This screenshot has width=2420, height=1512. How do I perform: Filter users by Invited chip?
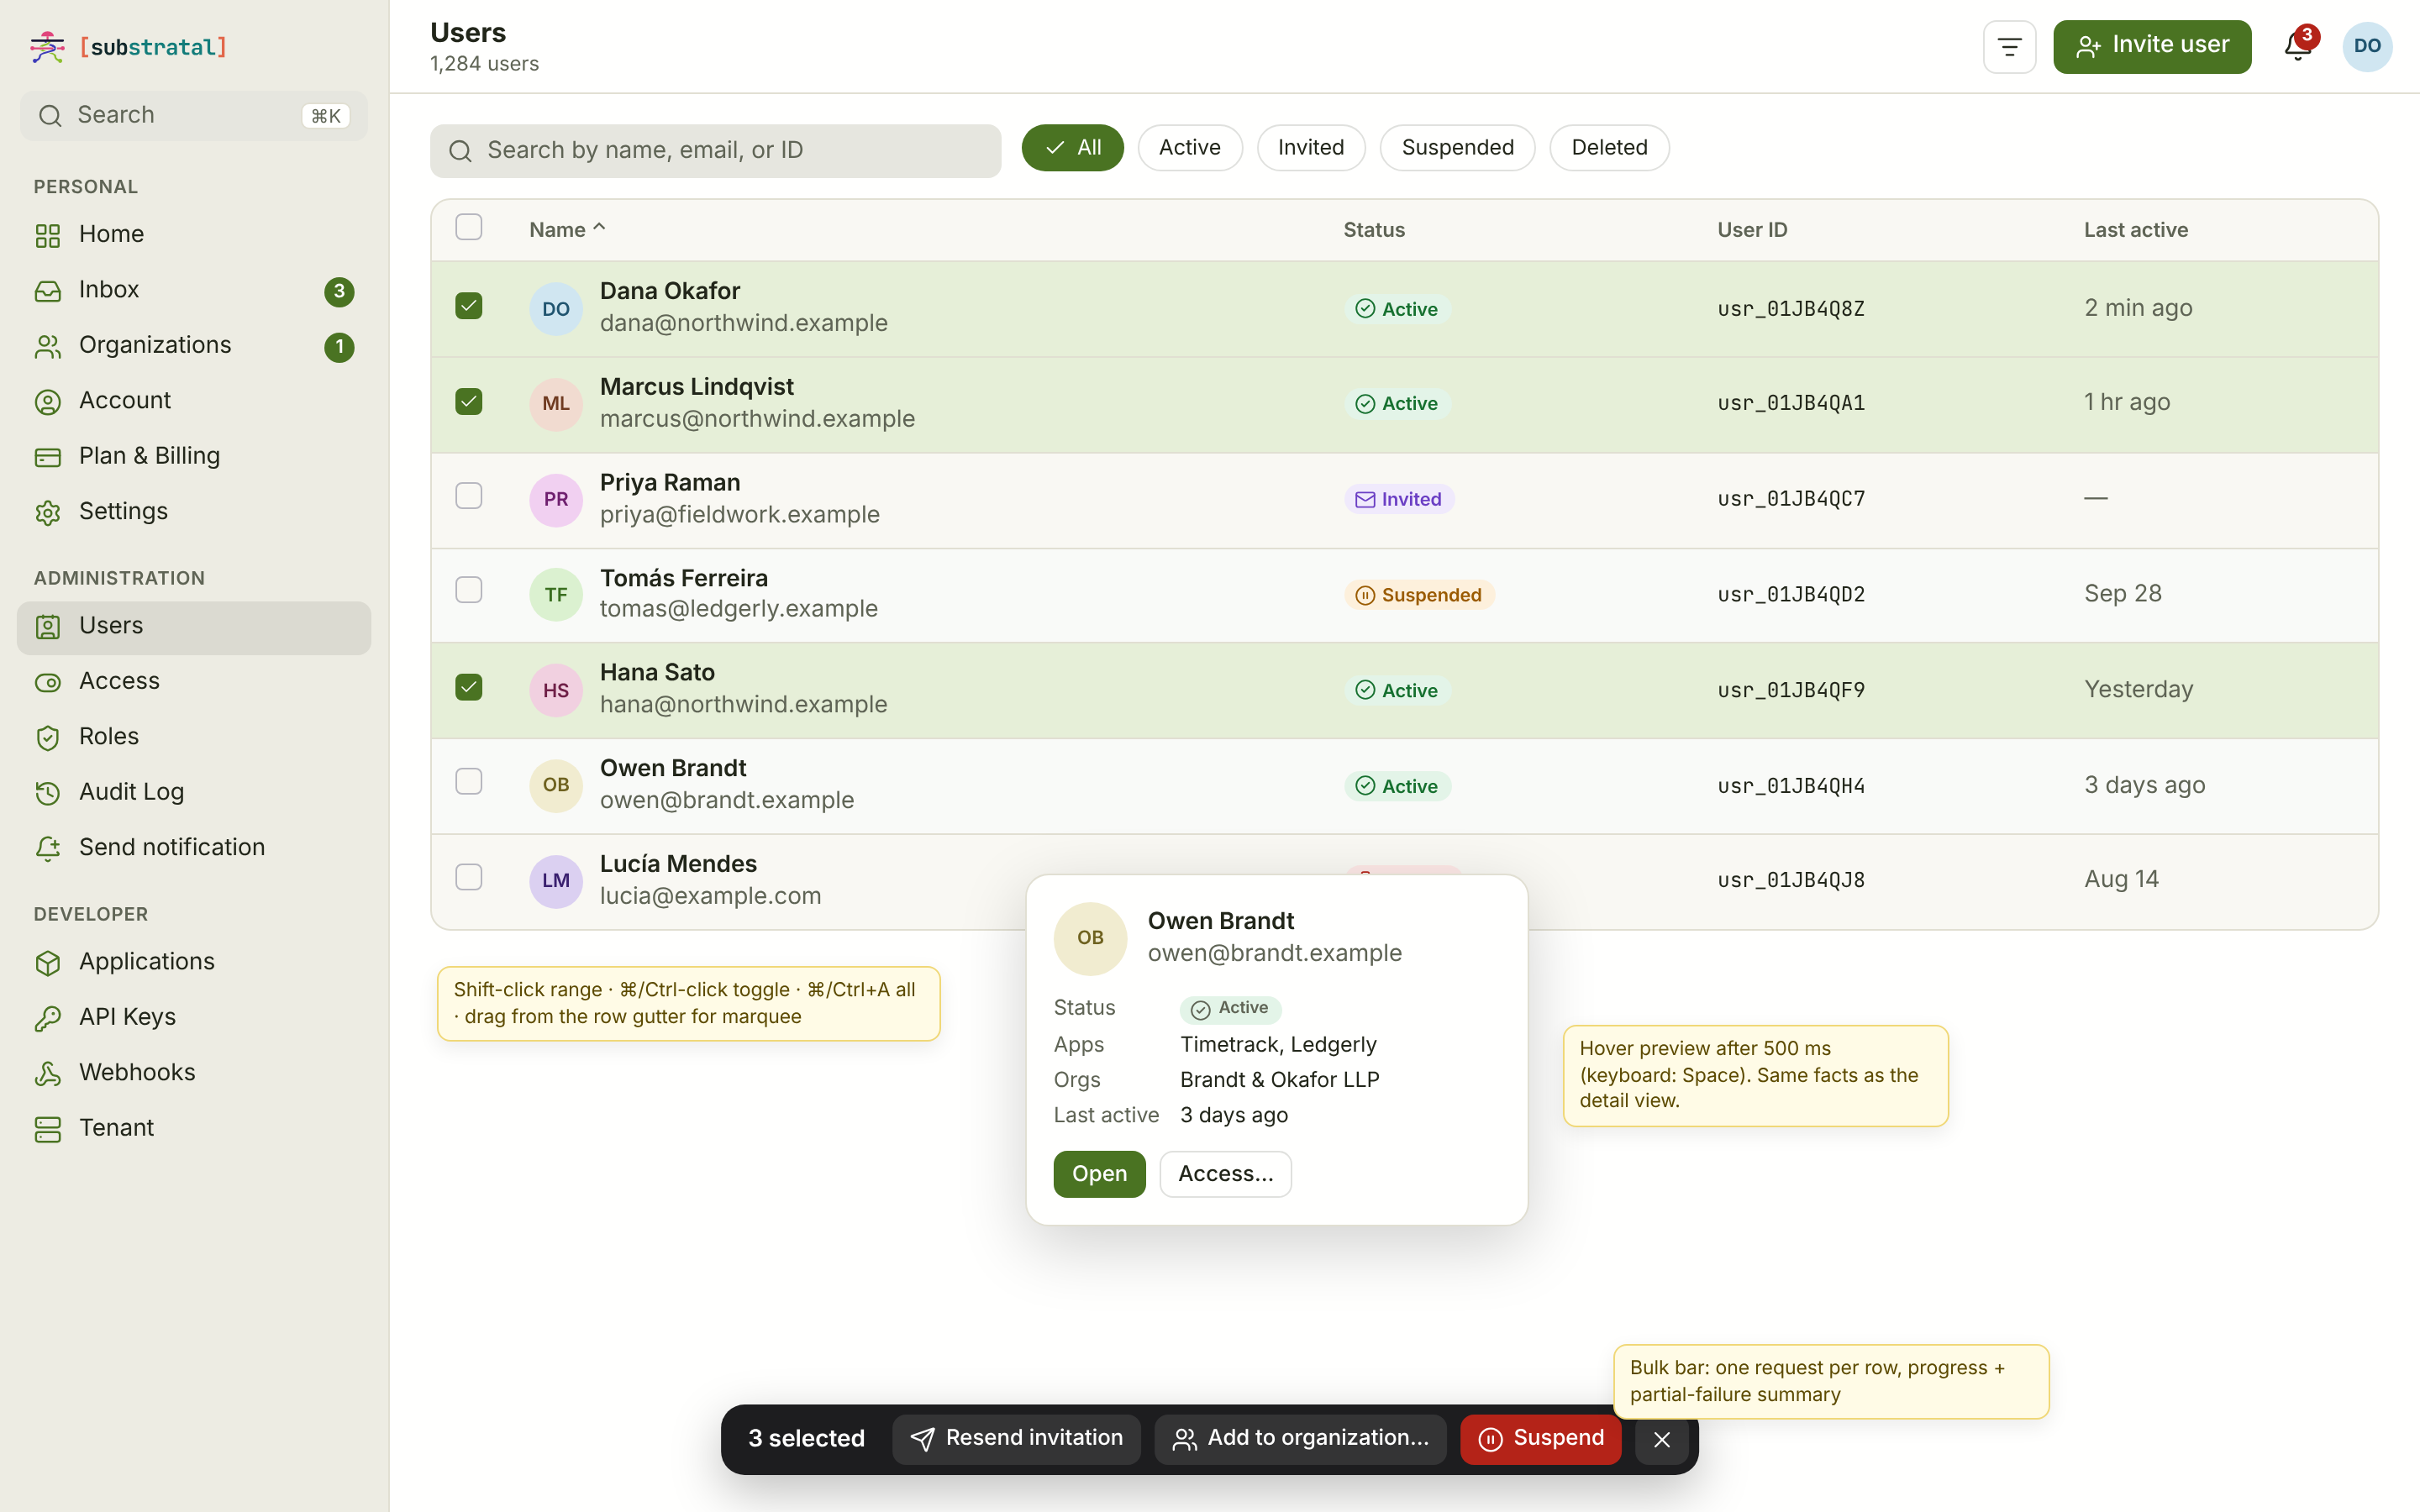tap(1310, 147)
